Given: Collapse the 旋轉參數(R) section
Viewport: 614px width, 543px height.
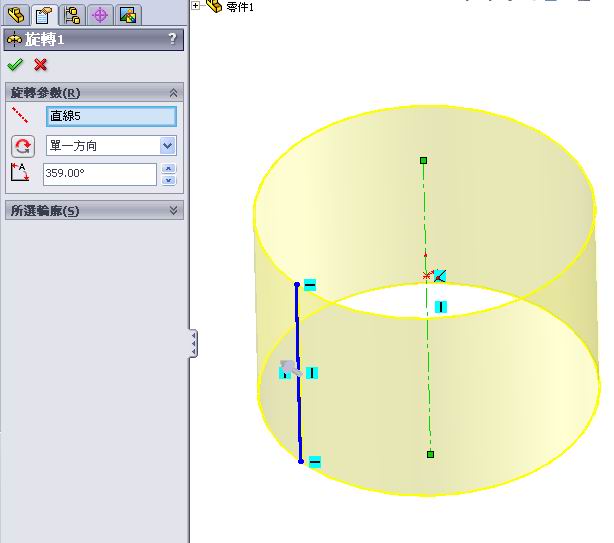Looking at the screenshot, I should pyautogui.click(x=173, y=93).
